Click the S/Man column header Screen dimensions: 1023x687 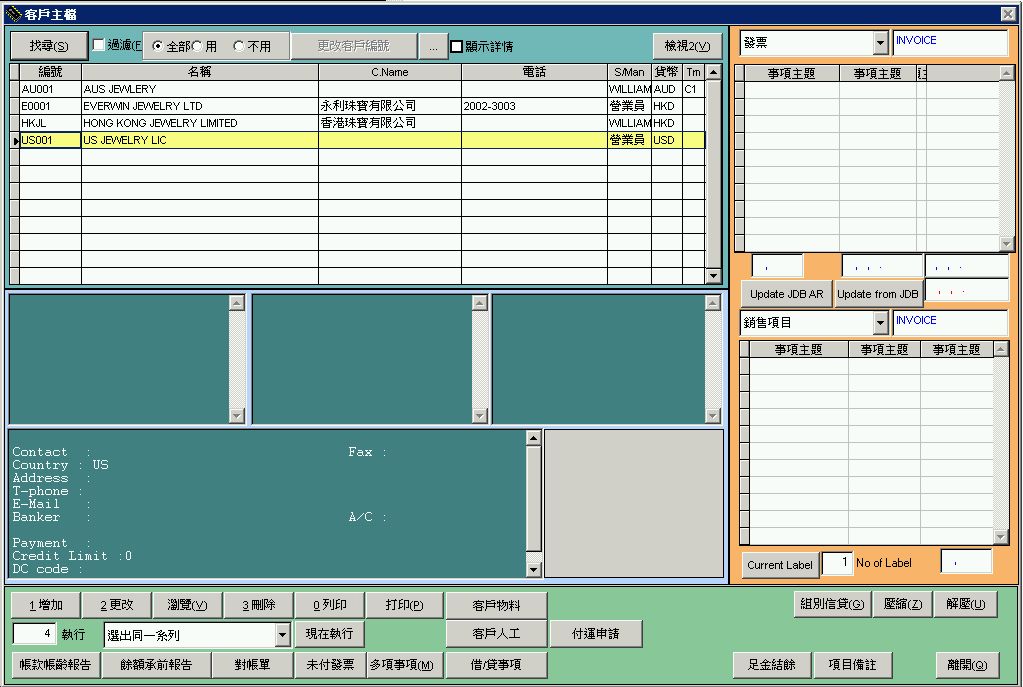(x=629, y=72)
